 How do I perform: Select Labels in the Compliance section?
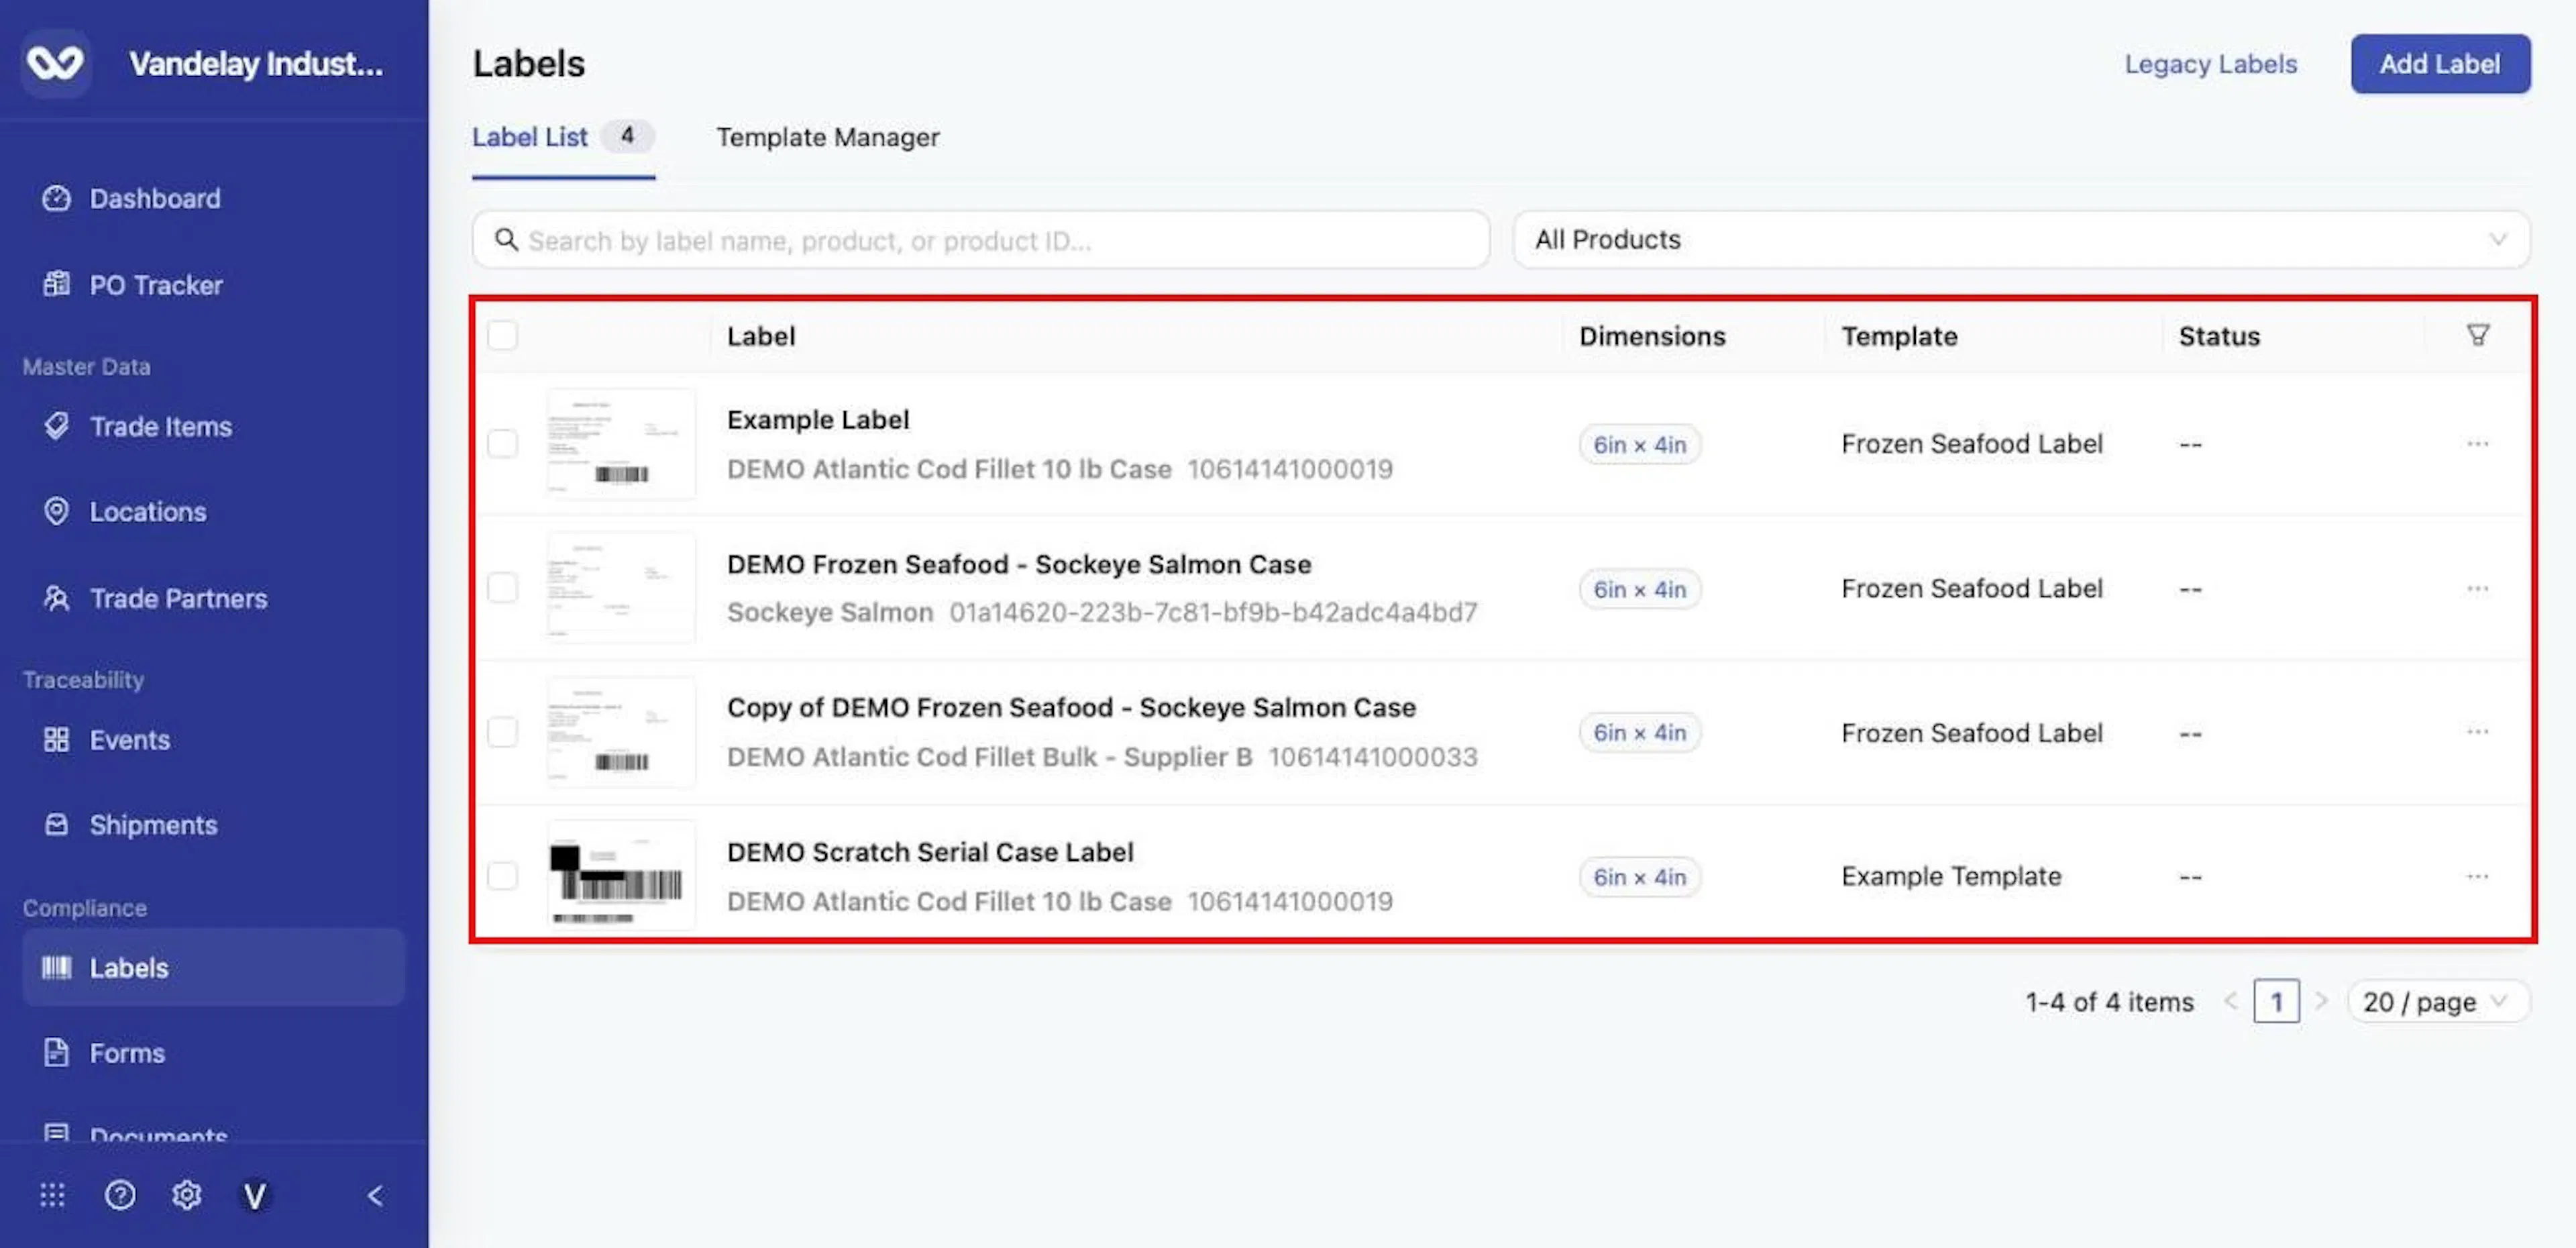pyautogui.click(x=213, y=967)
